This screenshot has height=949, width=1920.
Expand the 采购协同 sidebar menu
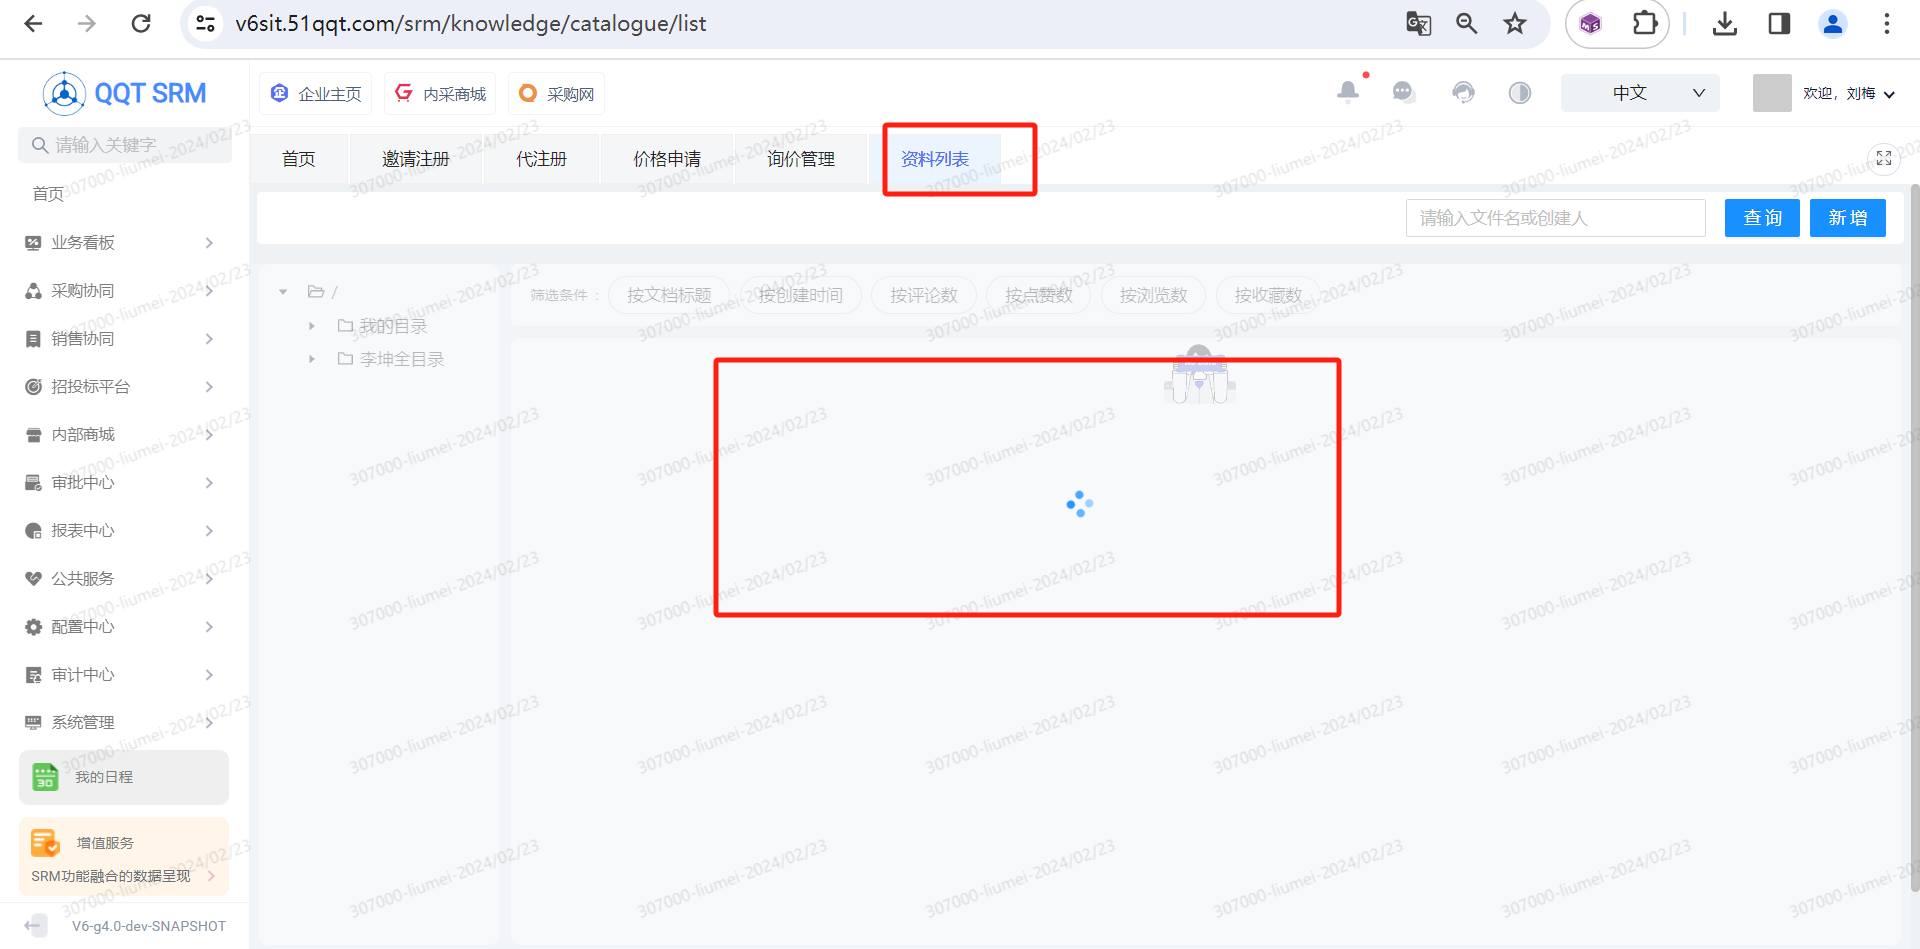(x=124, y=291)
